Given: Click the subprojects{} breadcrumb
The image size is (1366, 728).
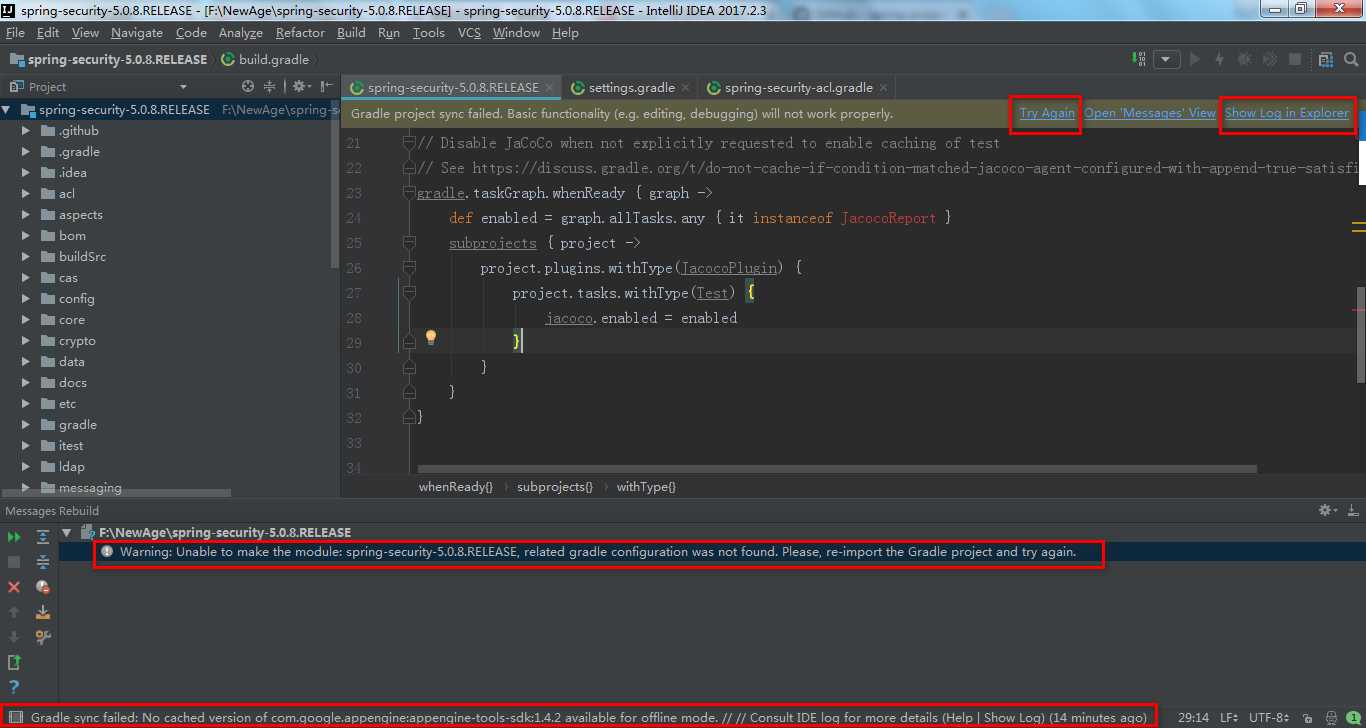Looking at the screenshot, I should tap(555, 487).
